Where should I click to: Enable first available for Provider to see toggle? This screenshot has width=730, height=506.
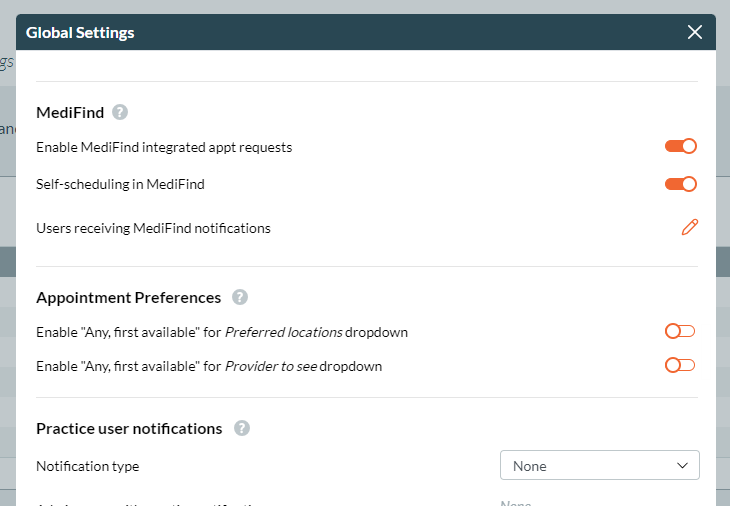[x=680, y=366]
